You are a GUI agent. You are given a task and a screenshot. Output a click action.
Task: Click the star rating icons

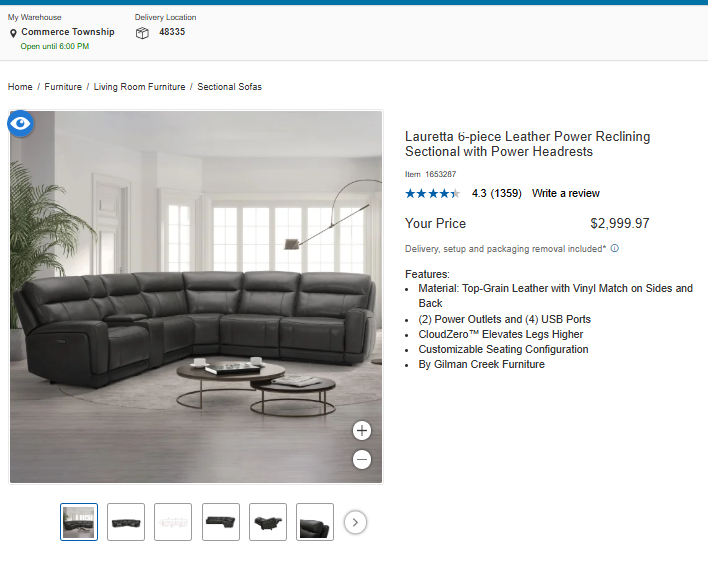coord(433,194)
